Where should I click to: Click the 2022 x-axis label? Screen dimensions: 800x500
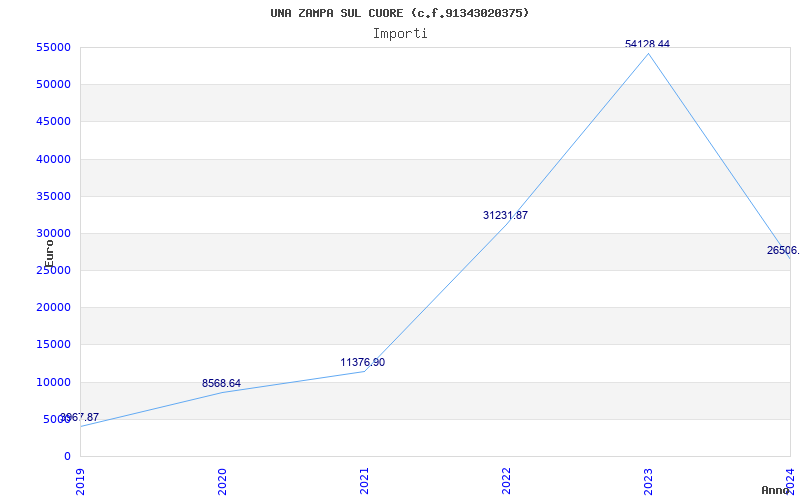point(506,481)
